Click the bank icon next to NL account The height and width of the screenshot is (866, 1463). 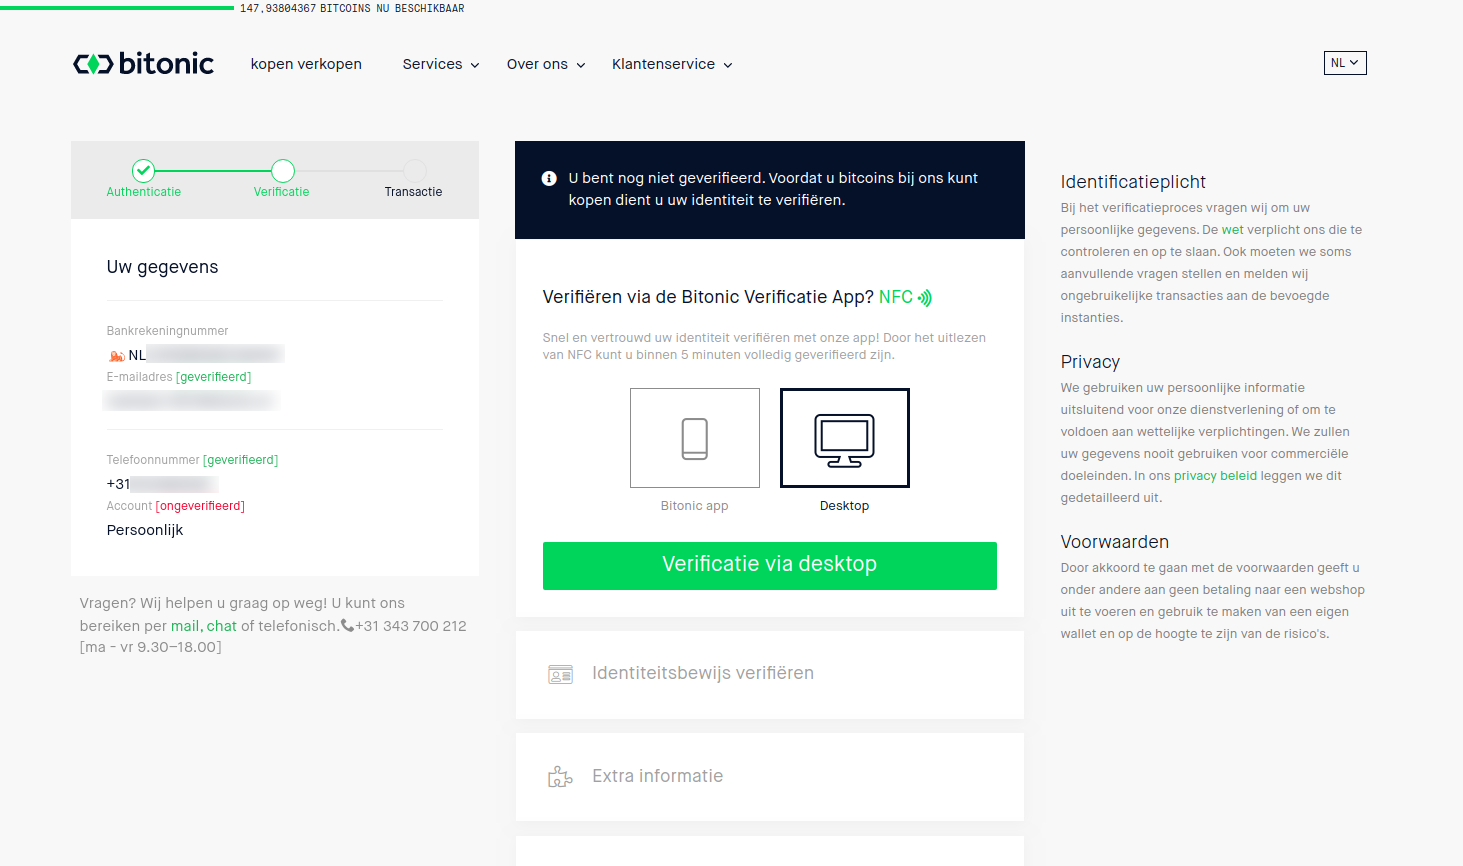pos(117,355)
